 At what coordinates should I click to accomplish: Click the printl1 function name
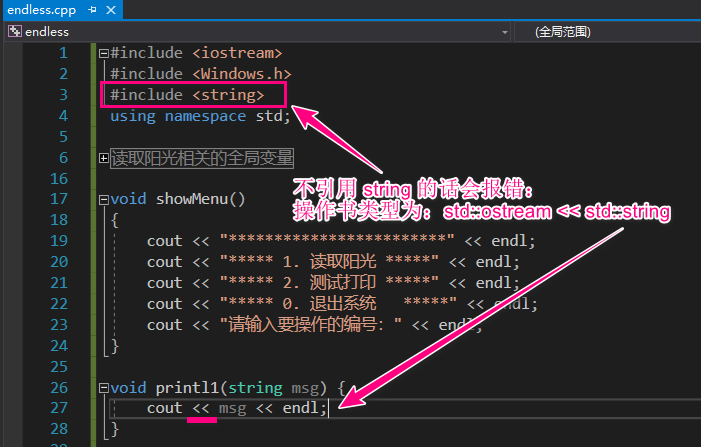[x=187, y=388]
